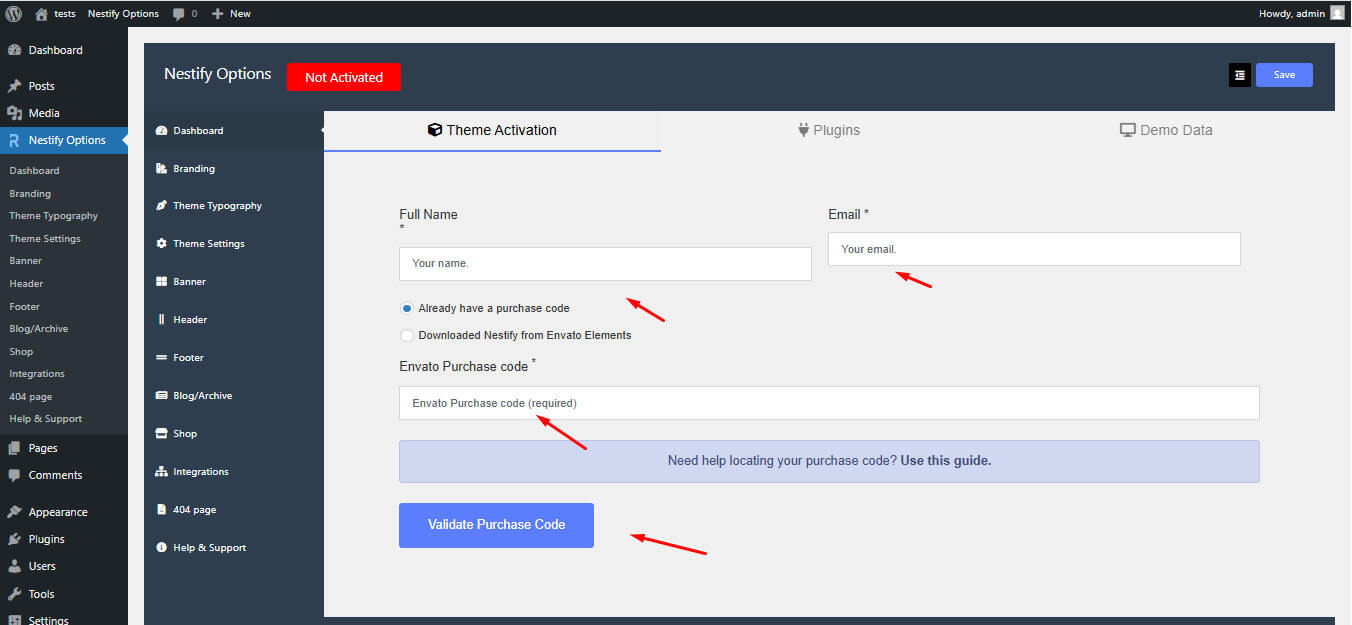Open Shop in WordPress submenu

point(21,352)
